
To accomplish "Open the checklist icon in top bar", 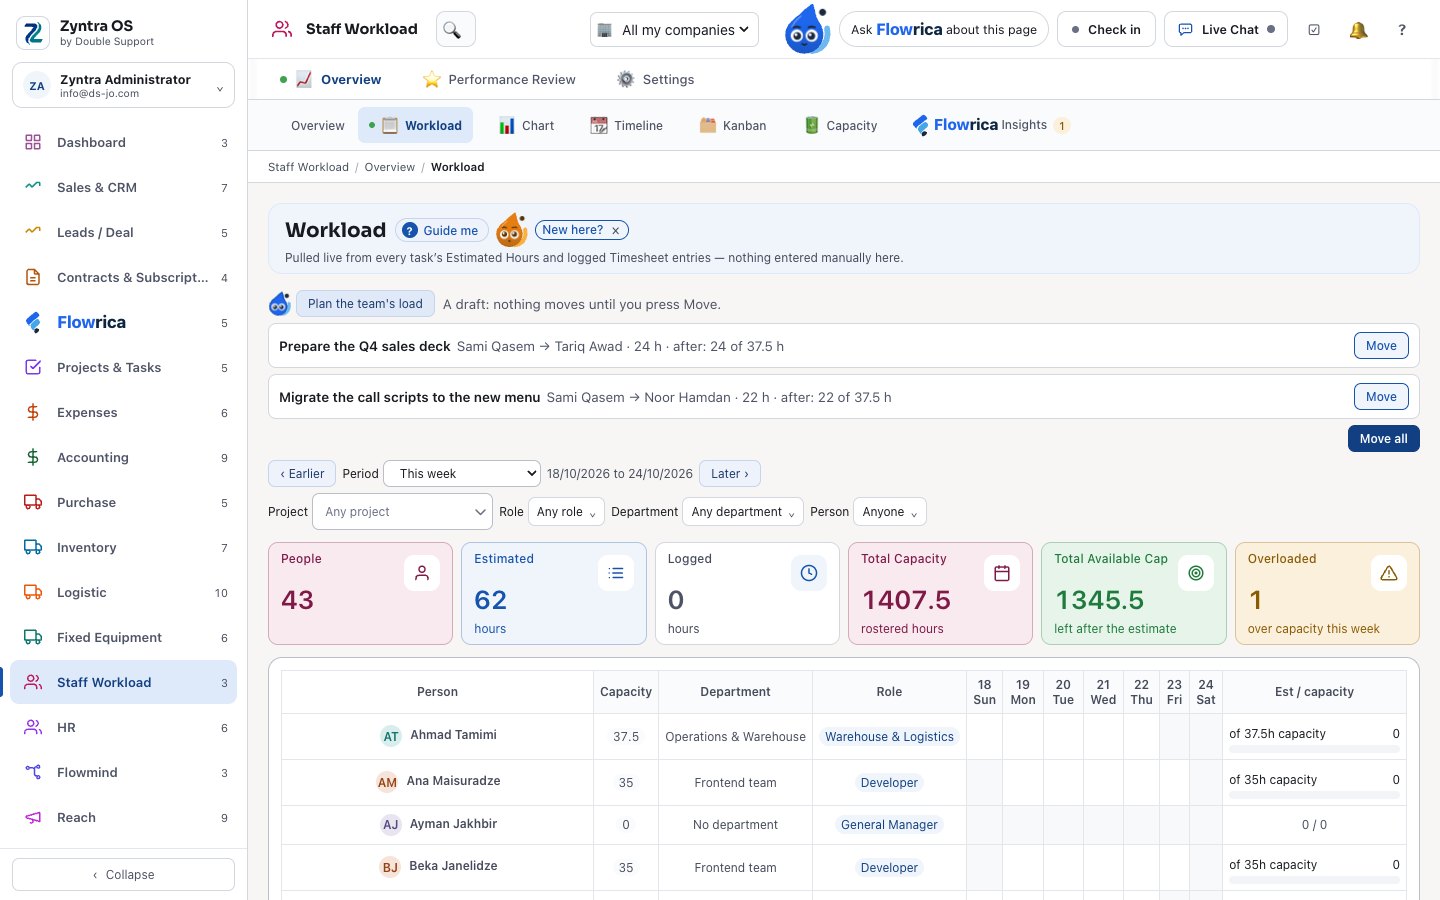I will click(1314, 30).
